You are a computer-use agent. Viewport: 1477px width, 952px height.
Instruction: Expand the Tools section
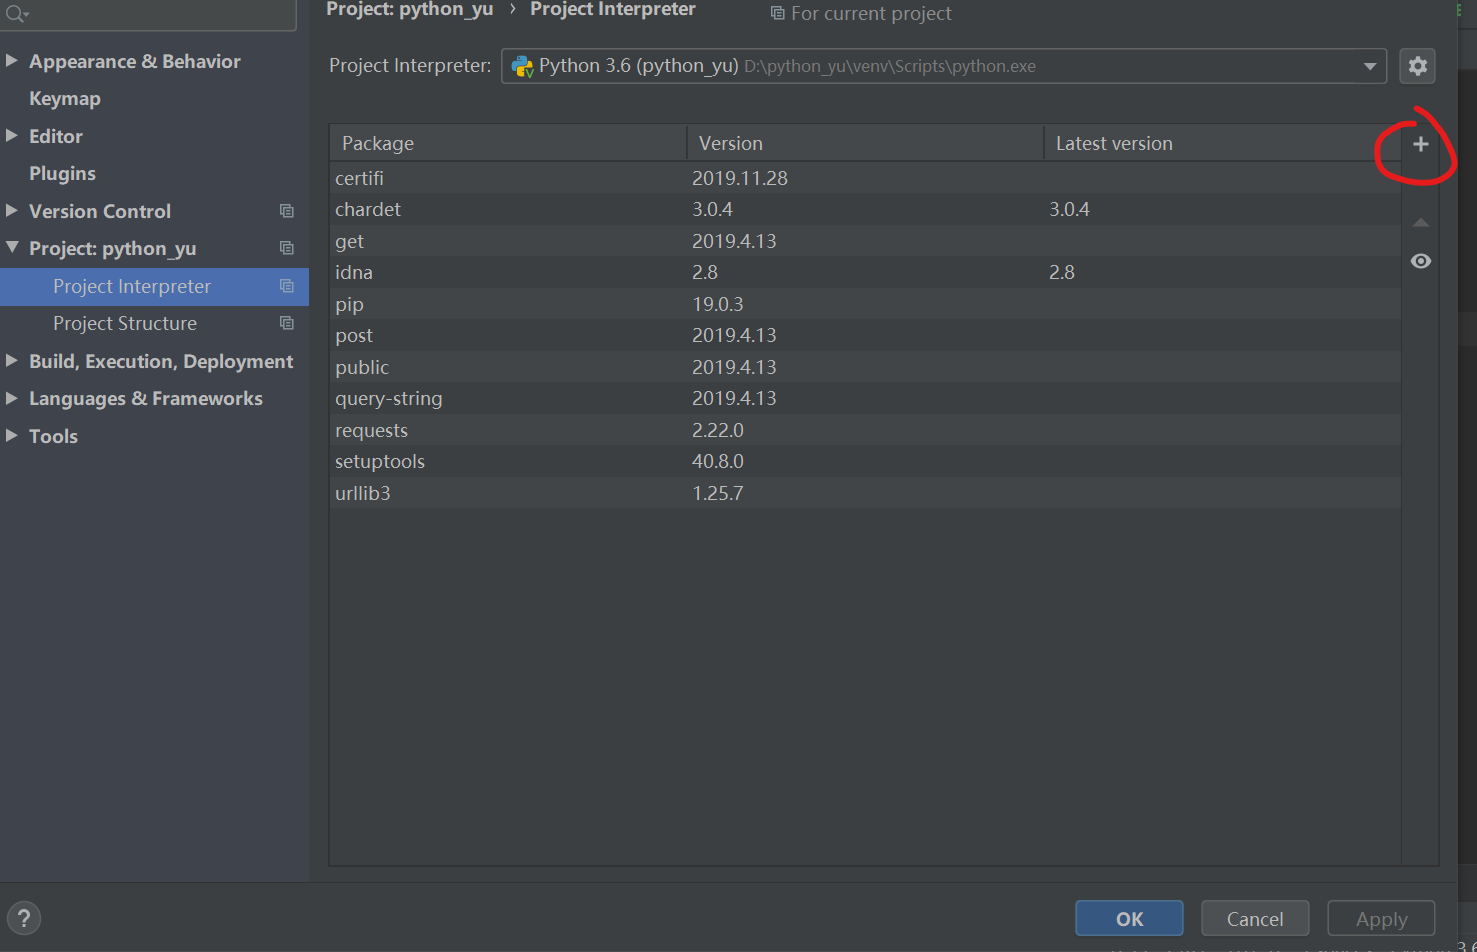coord(12,436)
